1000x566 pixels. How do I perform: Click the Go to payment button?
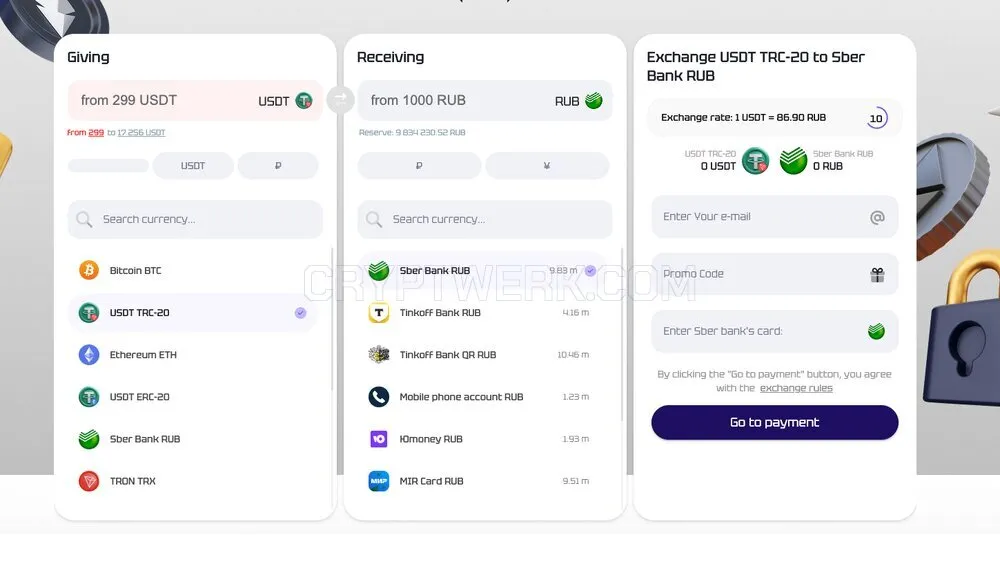click(x=774, y=422)
